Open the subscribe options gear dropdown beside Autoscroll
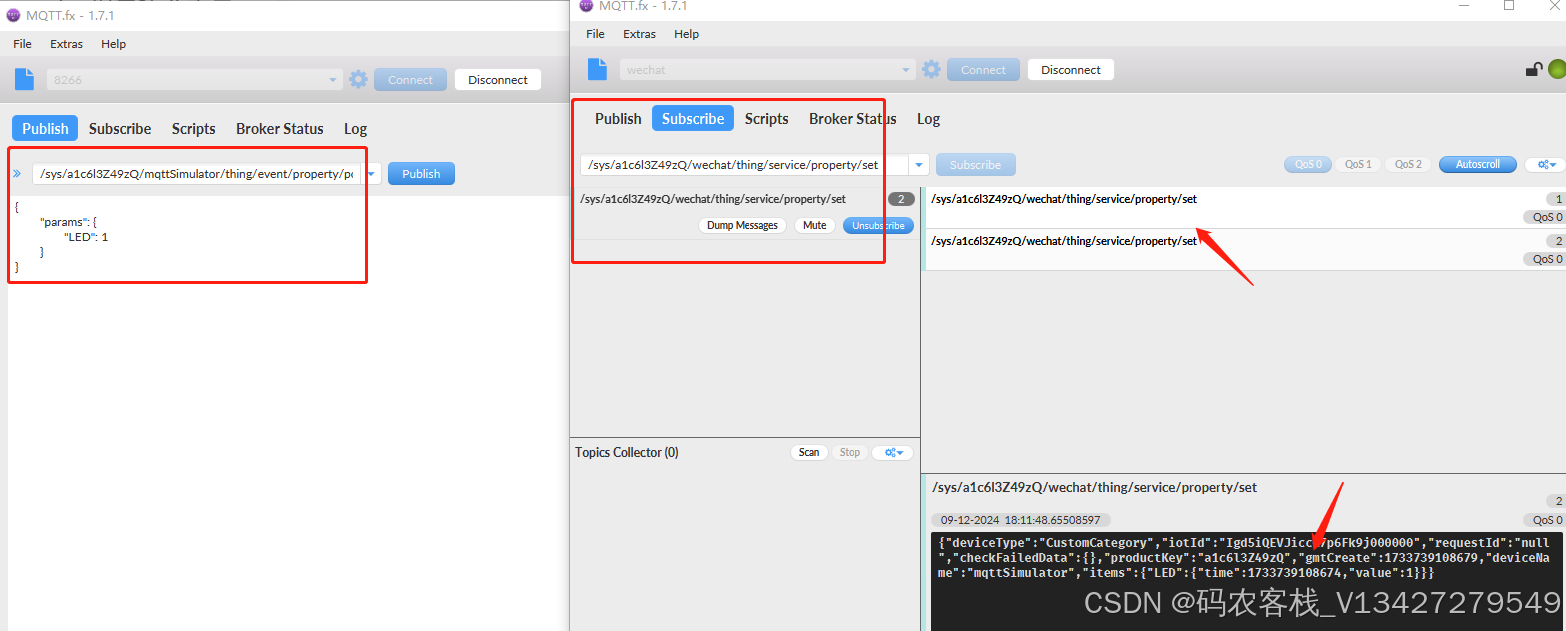This screenshot has height=631, width=1566. [1548, 164]
